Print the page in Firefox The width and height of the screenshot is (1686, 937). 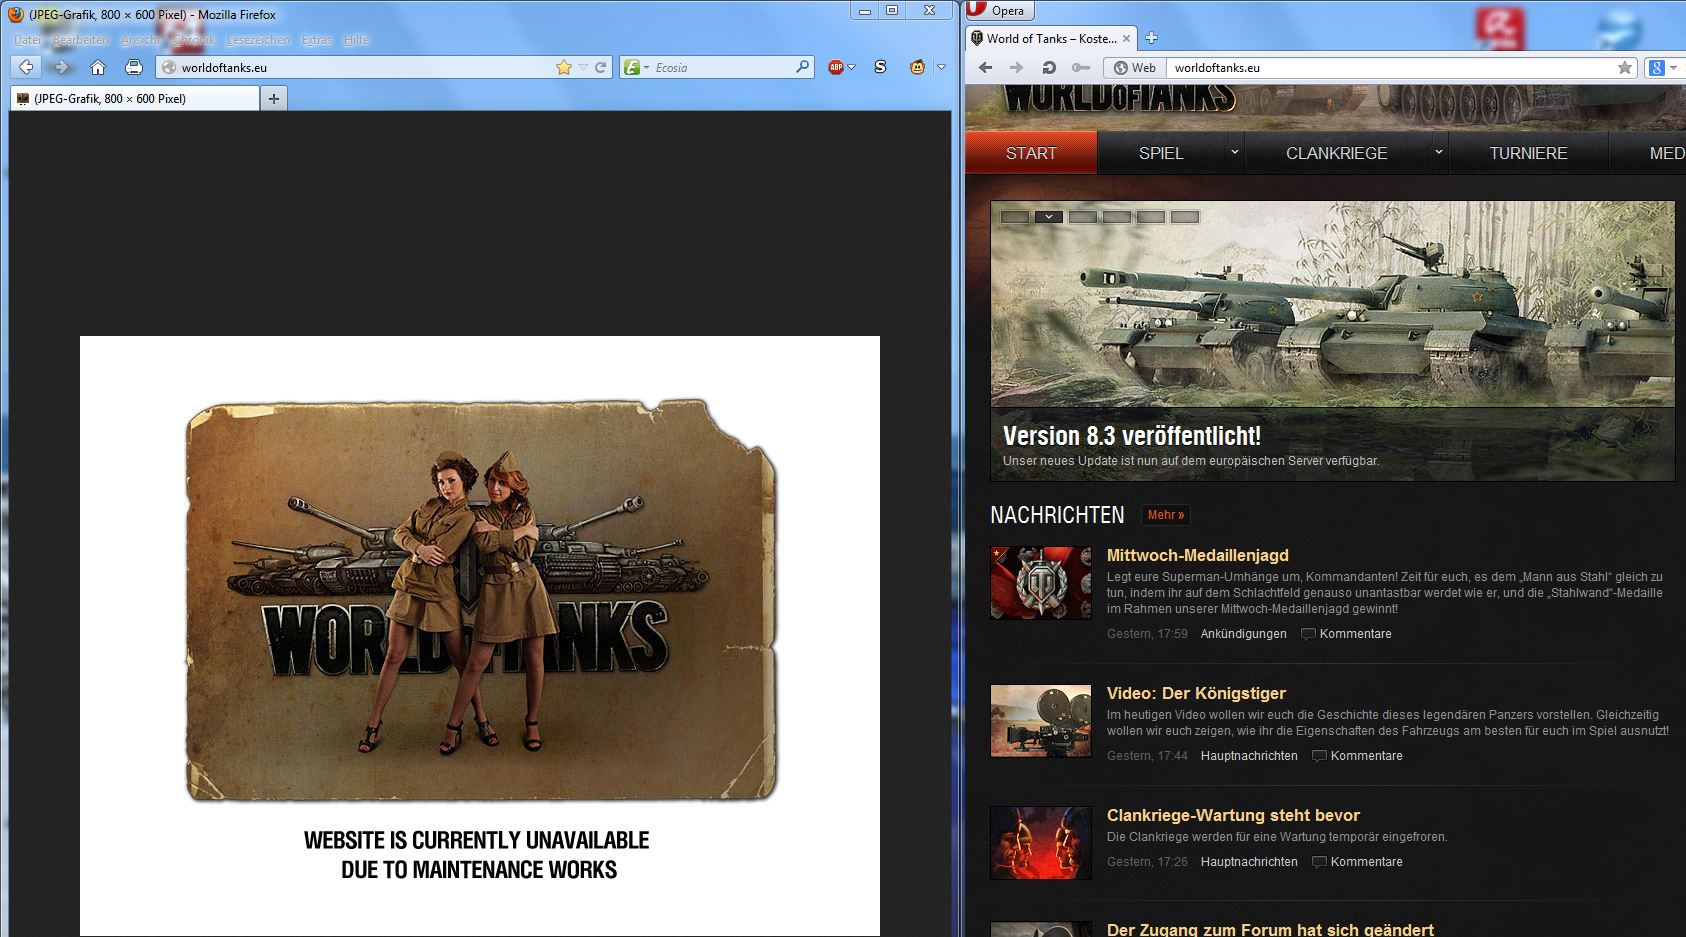[x=134, y=67]
